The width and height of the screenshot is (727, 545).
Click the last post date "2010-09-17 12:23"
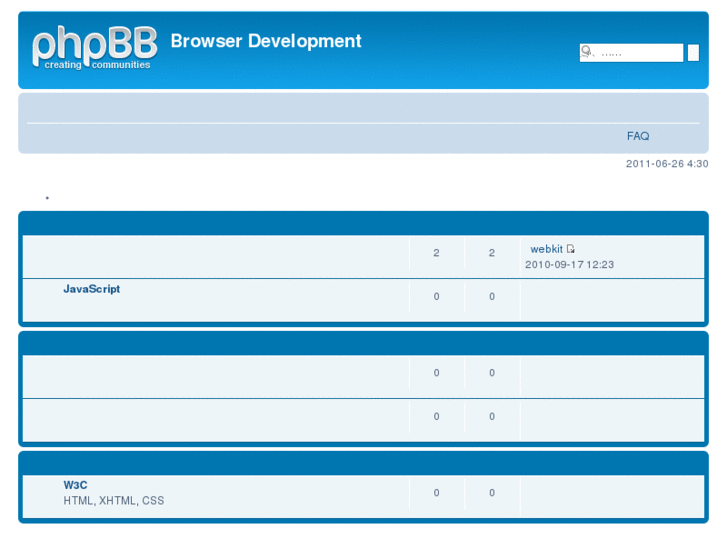(569, 264)
